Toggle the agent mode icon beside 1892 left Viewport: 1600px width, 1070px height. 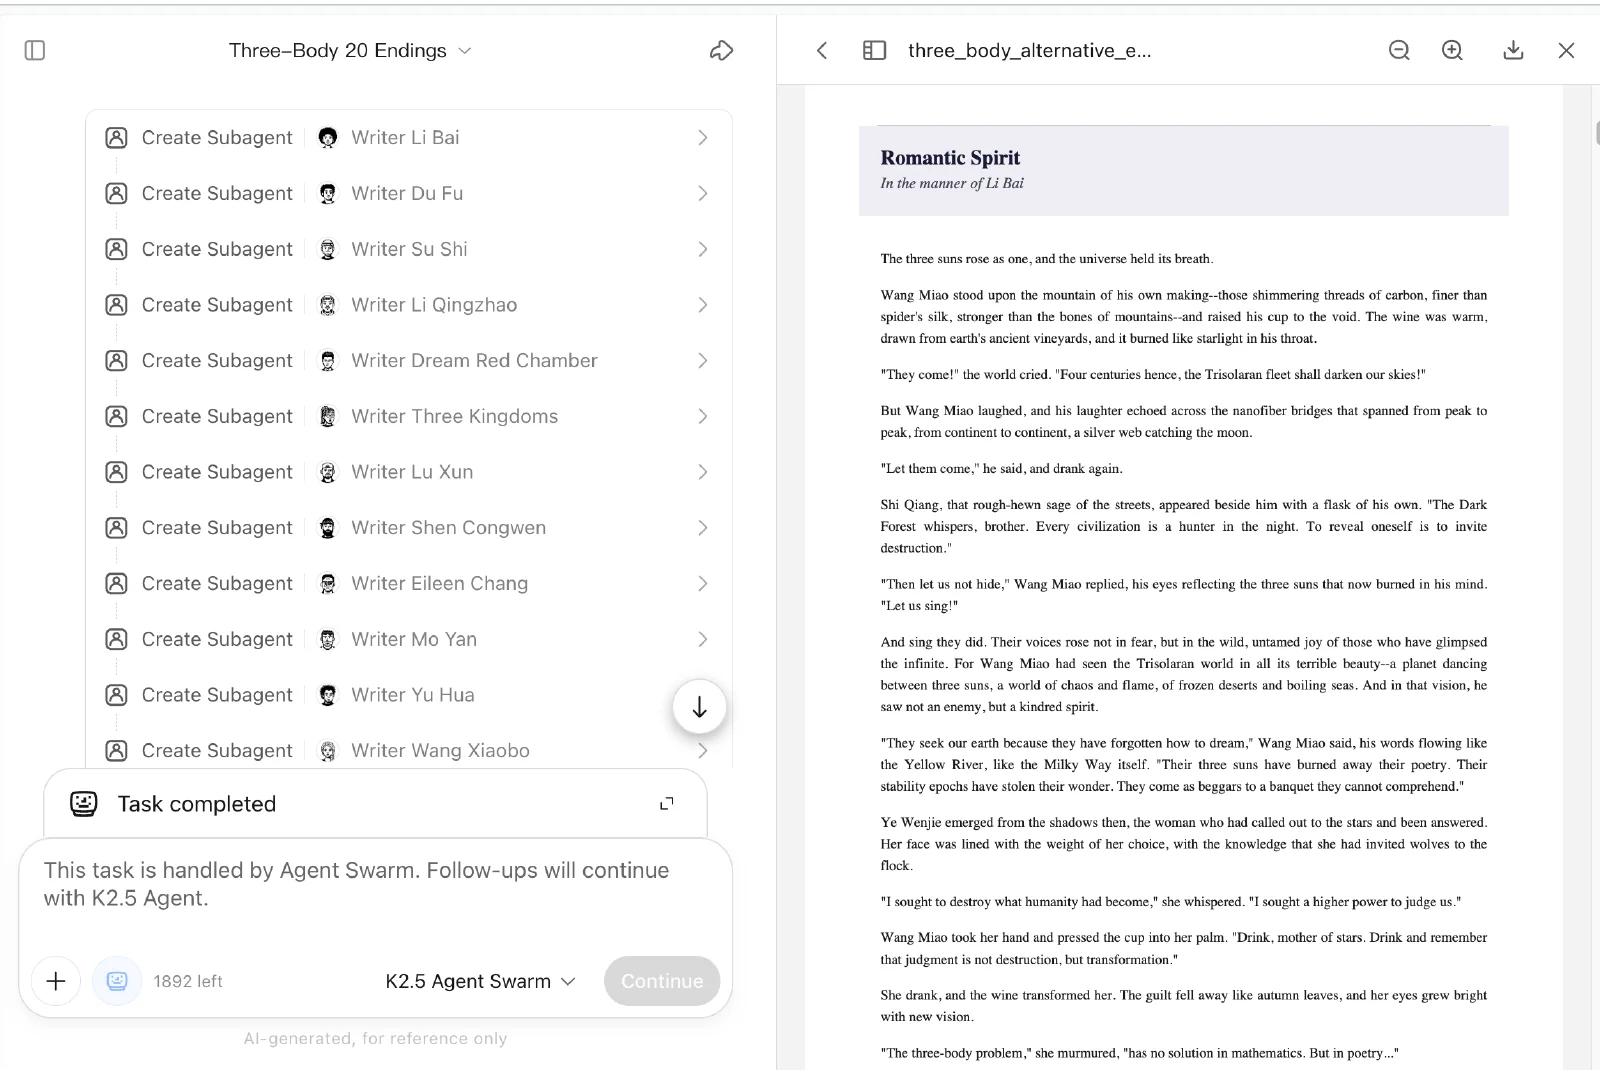click(x=117, y=981)
